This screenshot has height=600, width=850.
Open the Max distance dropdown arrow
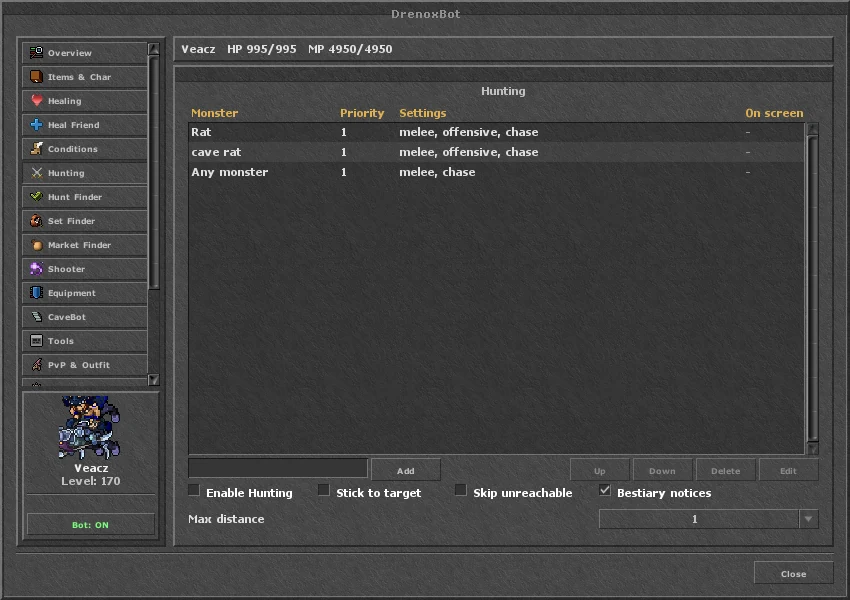coord(808,519)
